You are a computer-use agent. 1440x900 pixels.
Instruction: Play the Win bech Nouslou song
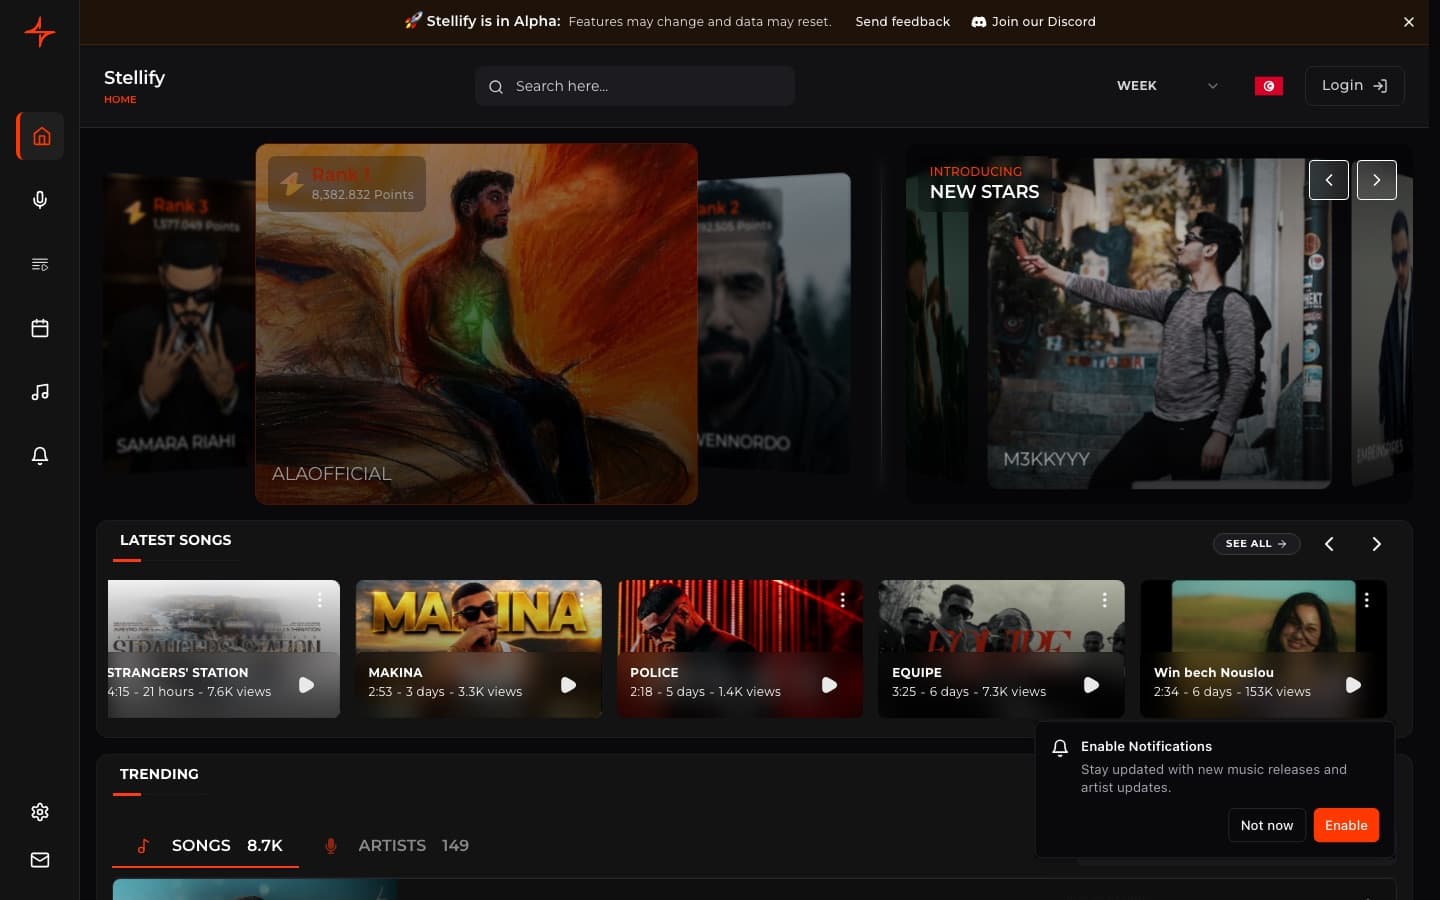pyautogui.click(x=1354, y=685)
